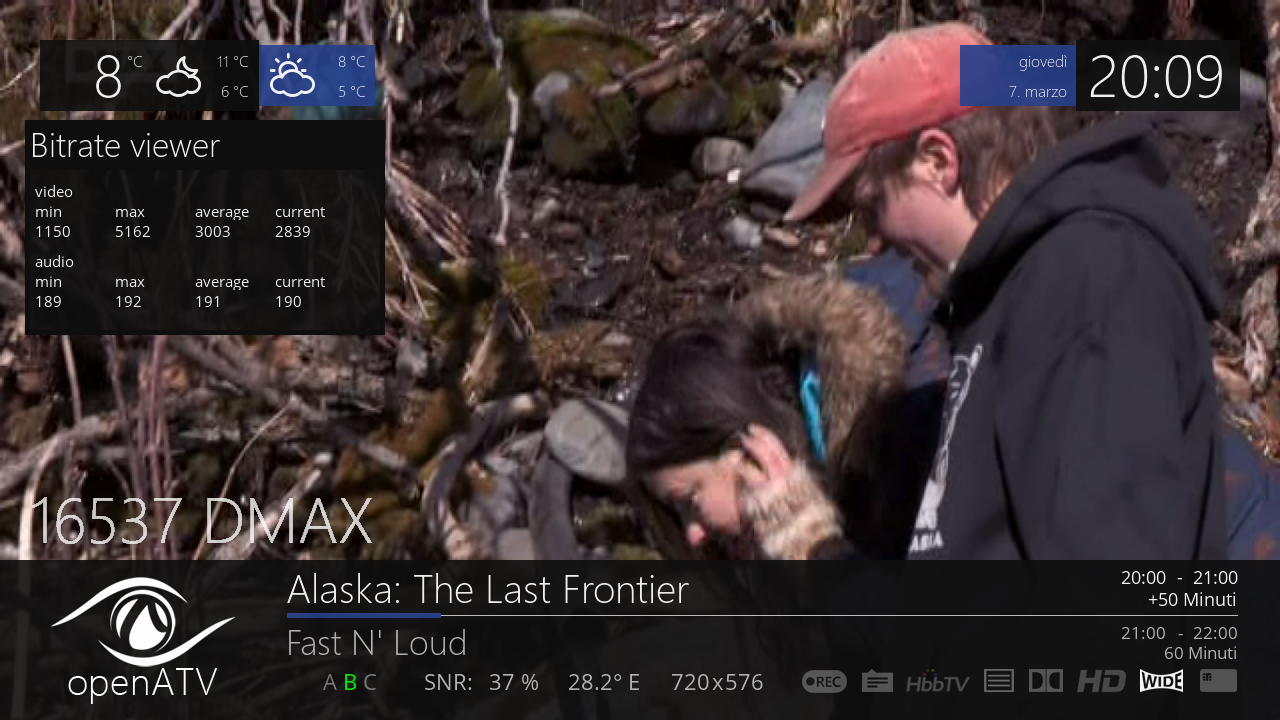Select tuner A indicator

coord(330,683)
